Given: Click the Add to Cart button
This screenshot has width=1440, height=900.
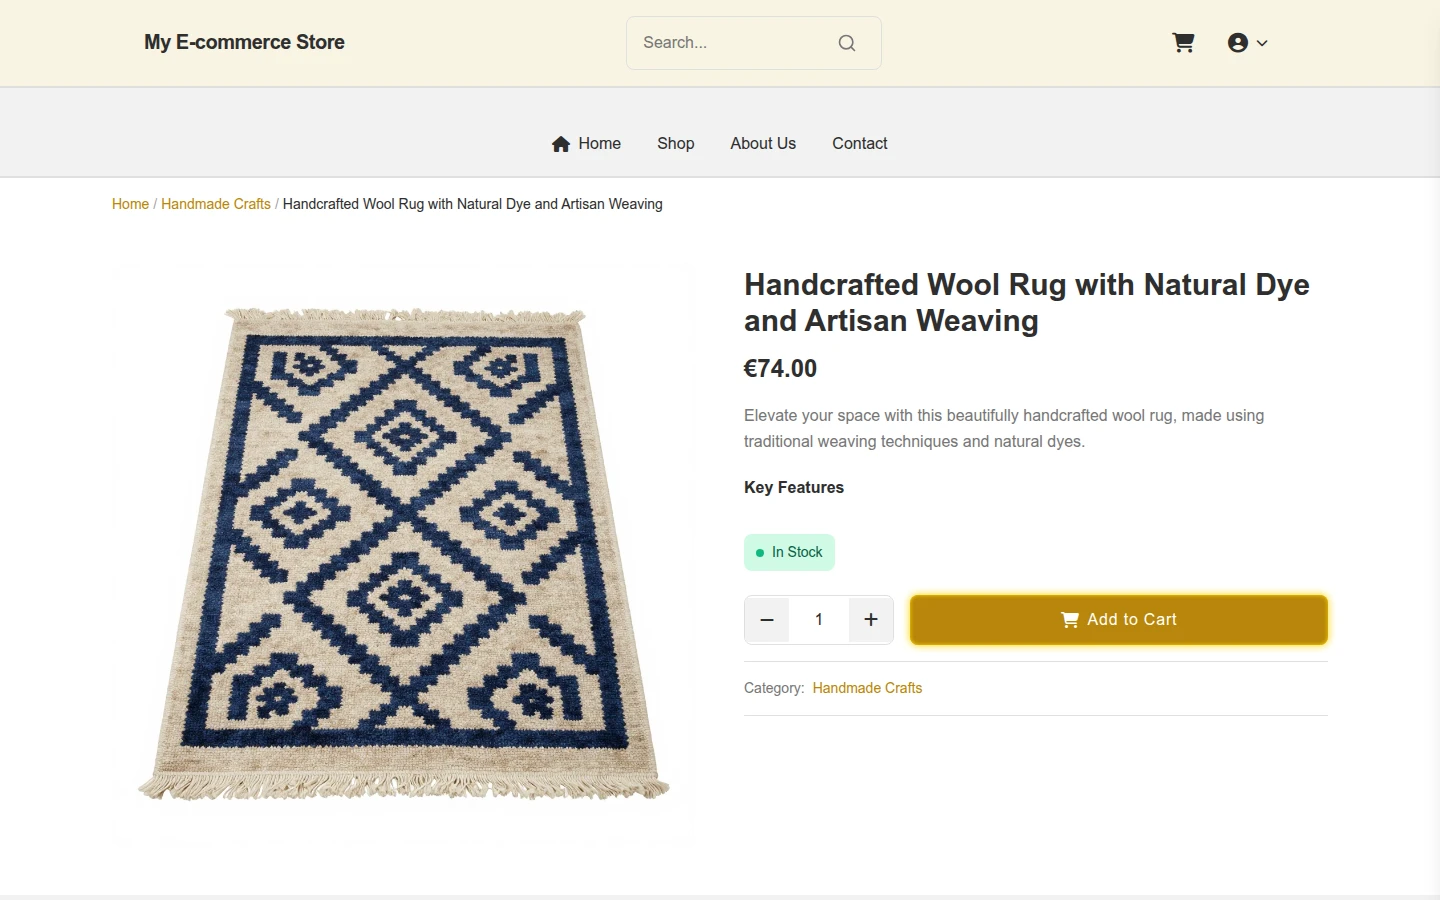Looking at the screenshot, I should [1119, 620].
